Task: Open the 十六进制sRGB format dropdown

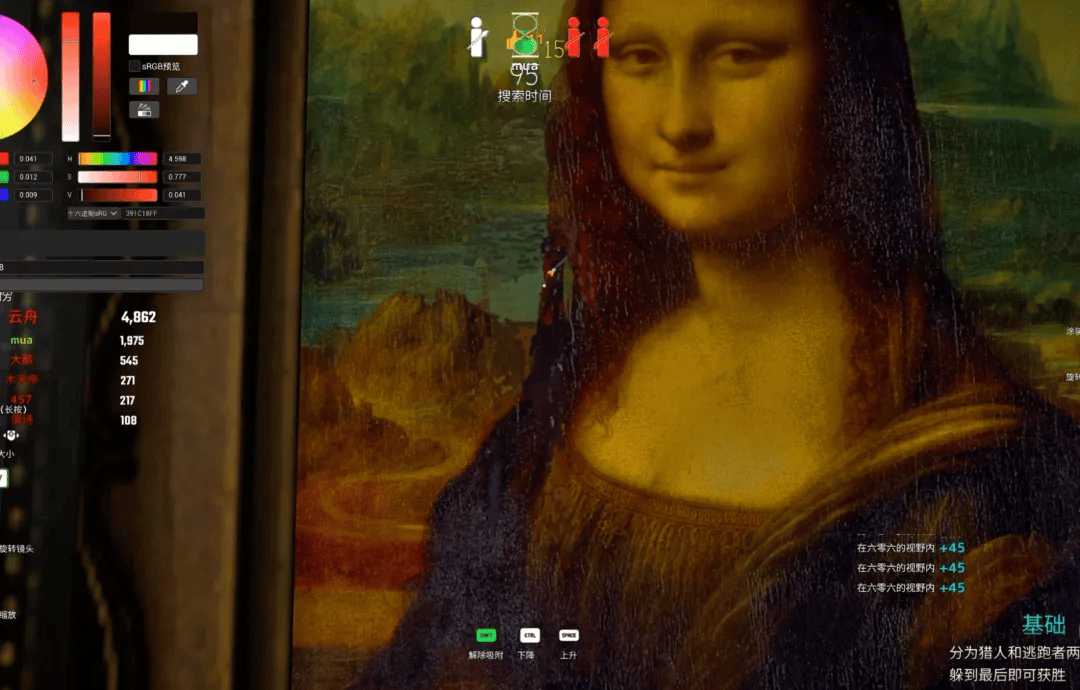Action: pos(93,213)
